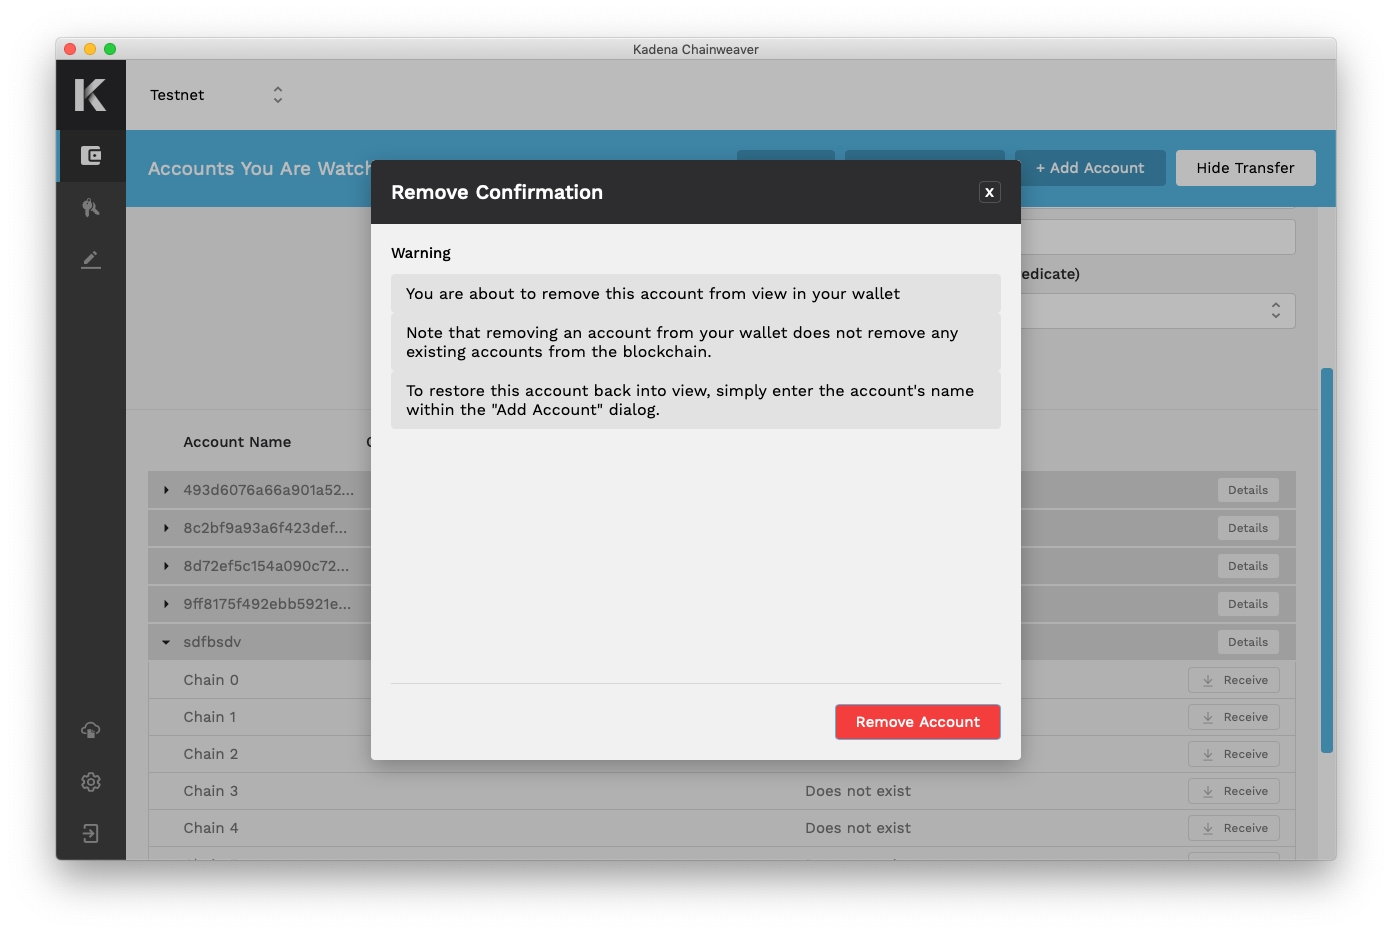
Task: Click the Add Account button
Action: 1090,168
